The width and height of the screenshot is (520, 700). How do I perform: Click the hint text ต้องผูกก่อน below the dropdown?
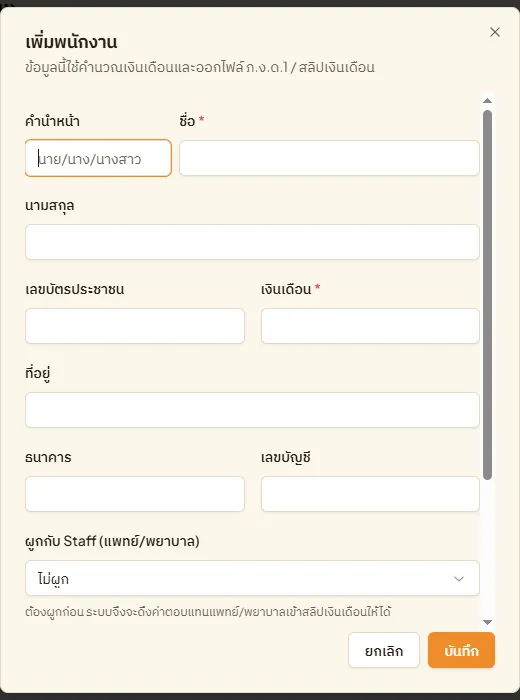point(208,612)
